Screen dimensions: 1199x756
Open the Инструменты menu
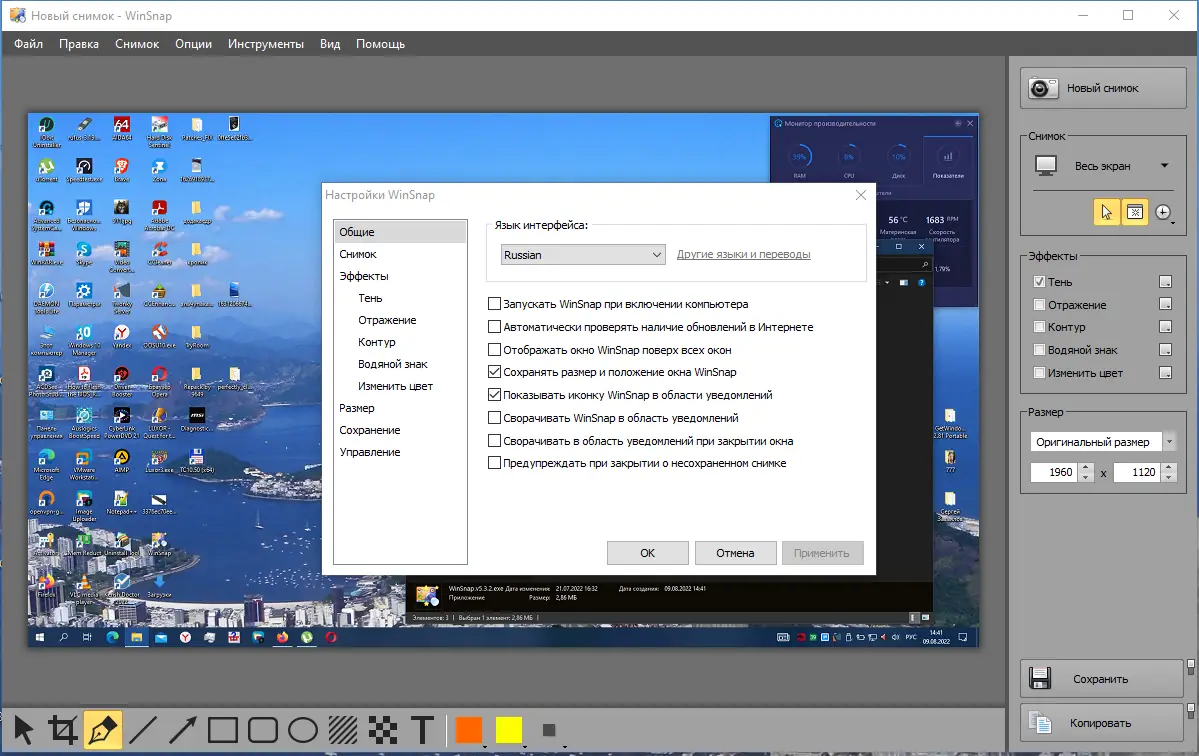(265, 44)
